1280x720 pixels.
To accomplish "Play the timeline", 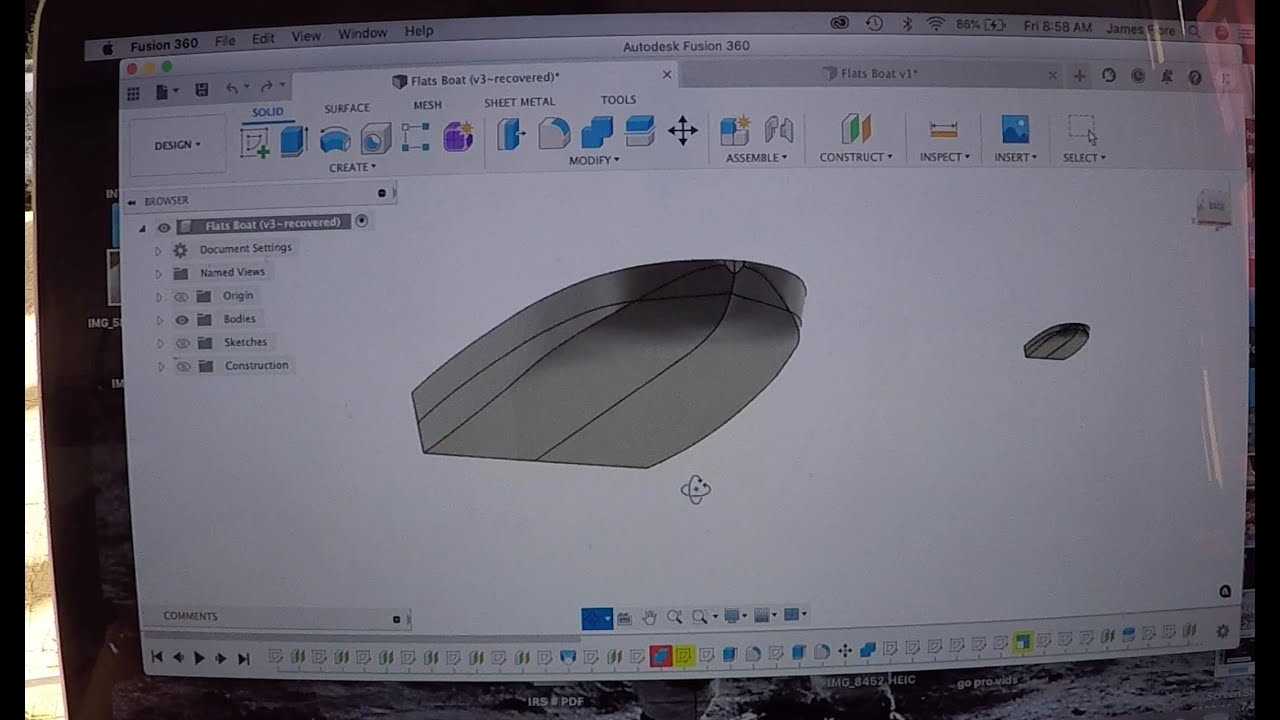I will [x=199, y=657].
